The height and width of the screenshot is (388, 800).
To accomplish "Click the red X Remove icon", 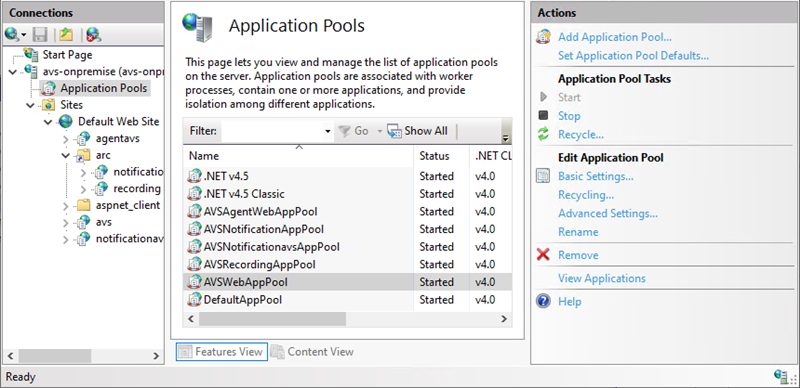I will [543, 255].
